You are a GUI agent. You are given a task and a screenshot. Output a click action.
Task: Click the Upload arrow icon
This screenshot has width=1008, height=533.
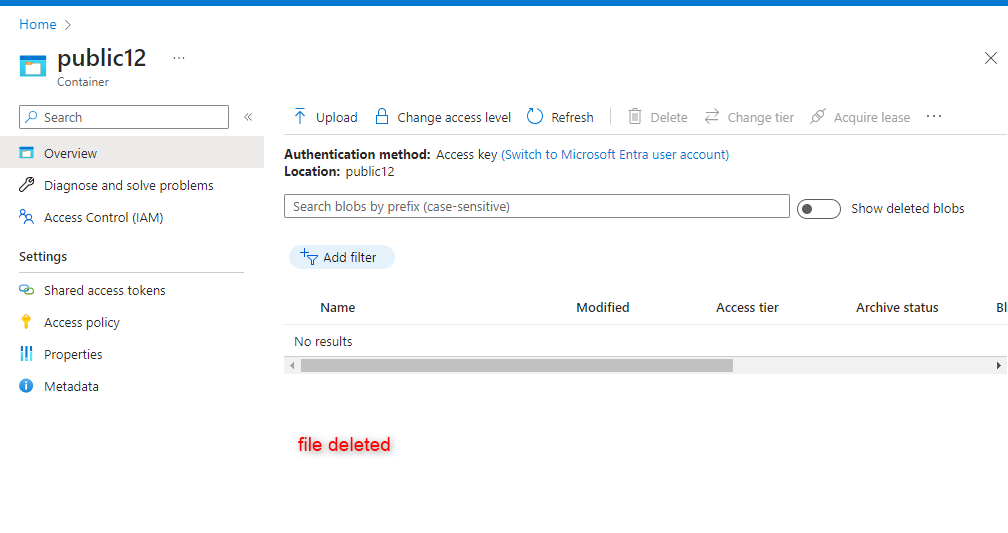click(x=300, y=116)
